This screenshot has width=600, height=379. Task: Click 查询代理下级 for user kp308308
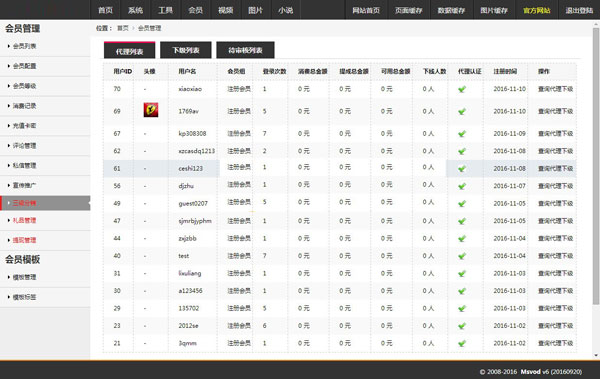555,134
